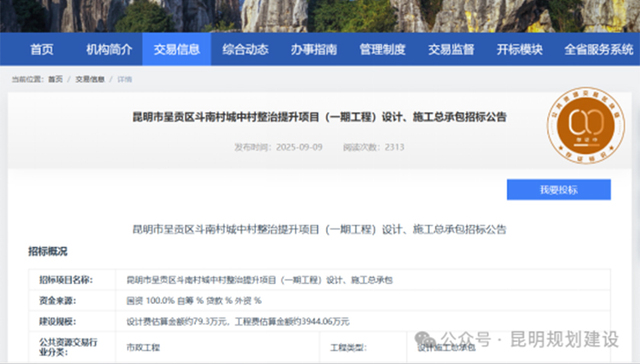The width and height of the screenshot is (640, 364).
Task: Open the 首页 navigation tab
Action: point(42,49)
